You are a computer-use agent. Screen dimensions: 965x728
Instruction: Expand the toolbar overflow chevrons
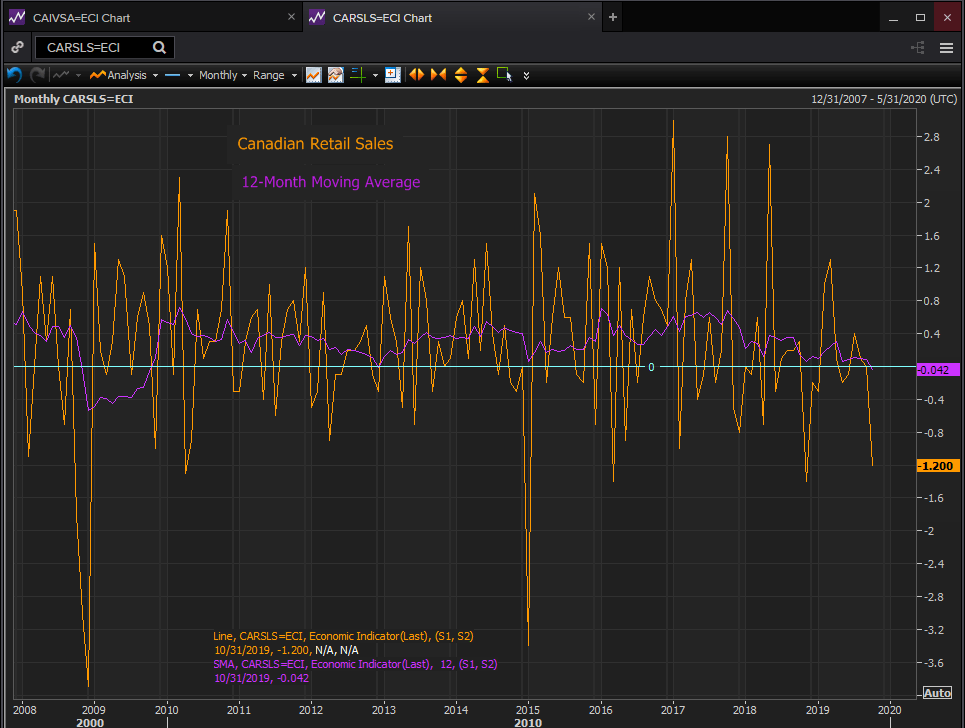[x=526, y=76]
